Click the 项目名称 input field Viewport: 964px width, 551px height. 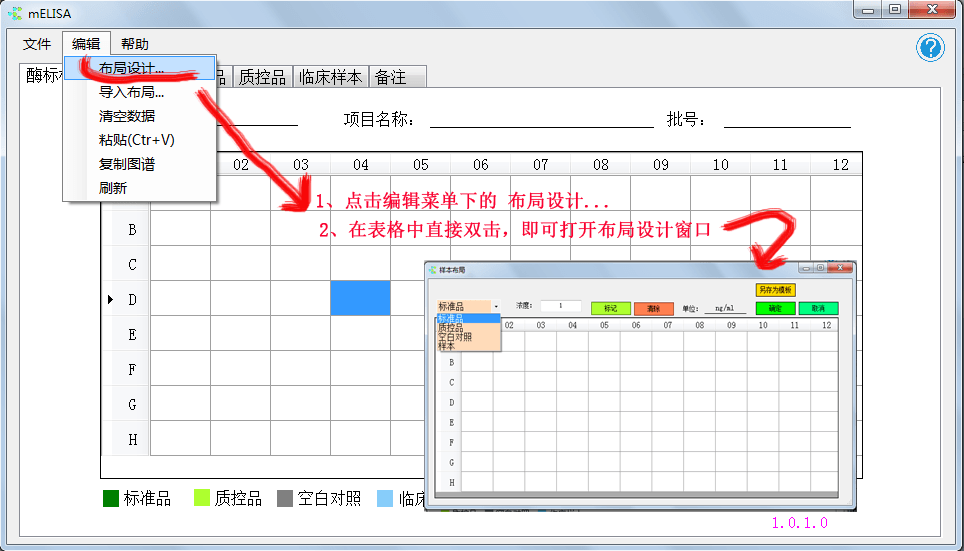[x=542, y=119]
